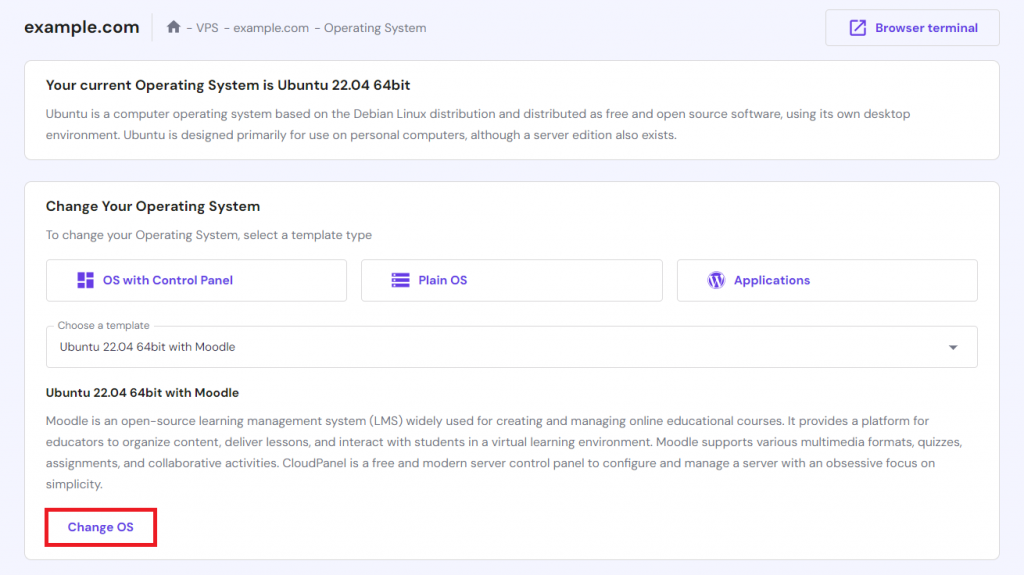Click the Change Your Operating System heading
The height and width of the screenshot is (575, 1024).
153,206
